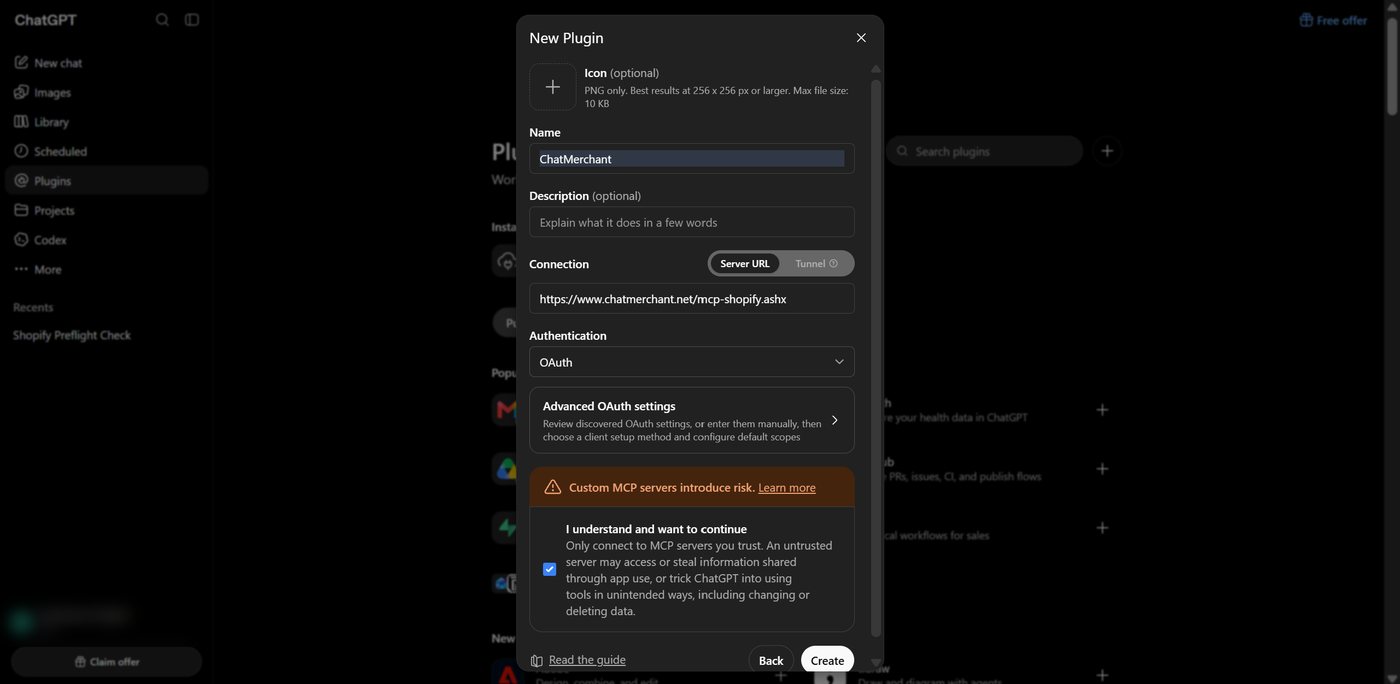1400x684 pixels.
Task: Uncheck I understand and want to continue
Action: tap(549, 569)
